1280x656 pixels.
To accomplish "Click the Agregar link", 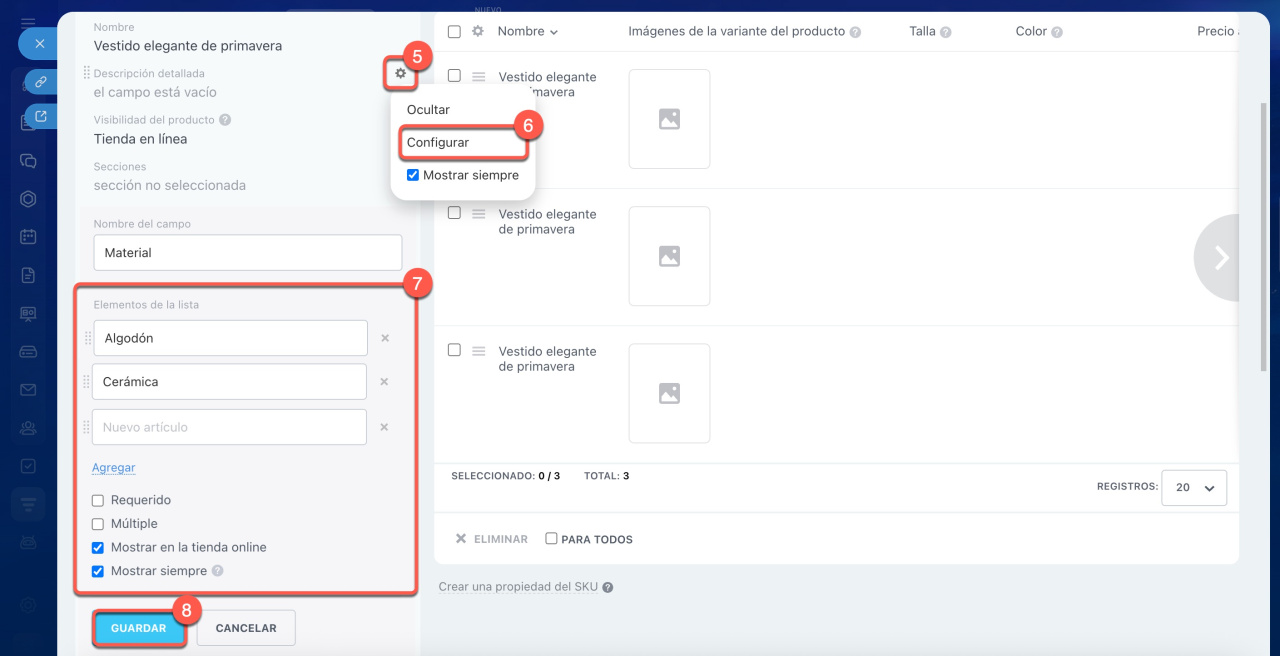I will point(114,468).
